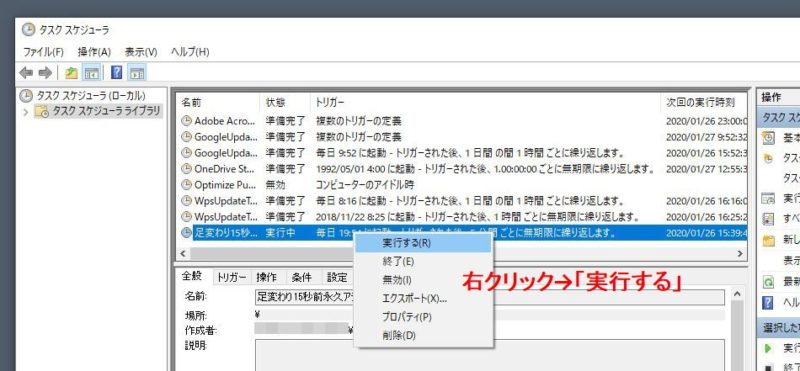800x371 pixels.
Task: Click the clock icon of the OneDrive St... task
Action: pos(187,168)
